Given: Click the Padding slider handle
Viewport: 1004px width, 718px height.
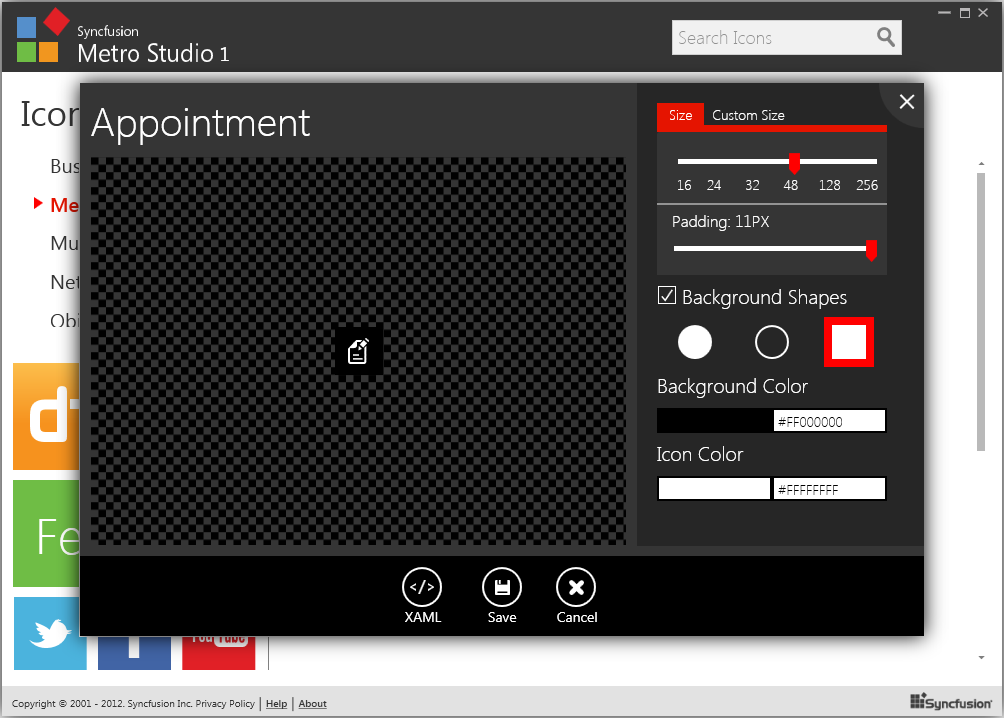Looking at the screenshot, I should point(871,249).
